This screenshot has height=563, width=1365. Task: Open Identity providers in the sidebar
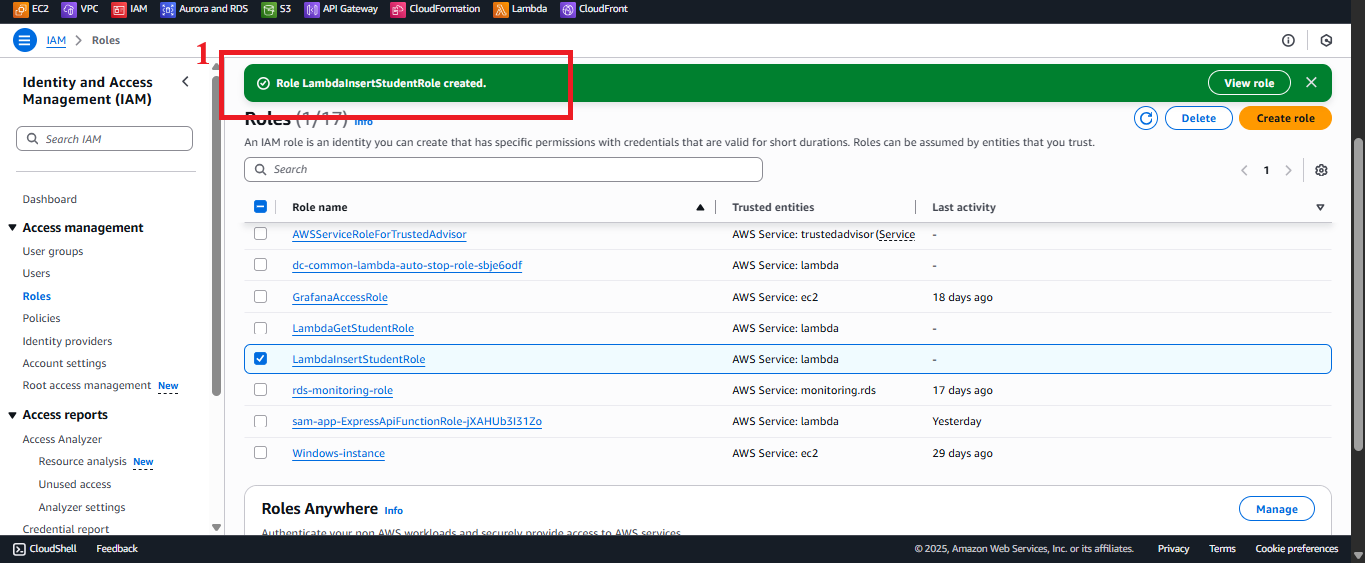click(68, 341)
